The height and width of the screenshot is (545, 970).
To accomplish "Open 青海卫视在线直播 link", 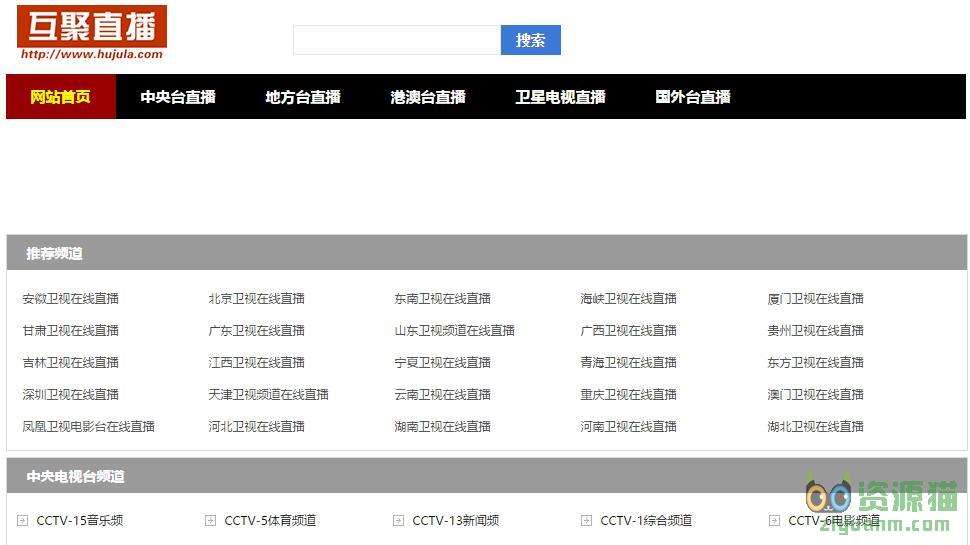I will [629, 363].
